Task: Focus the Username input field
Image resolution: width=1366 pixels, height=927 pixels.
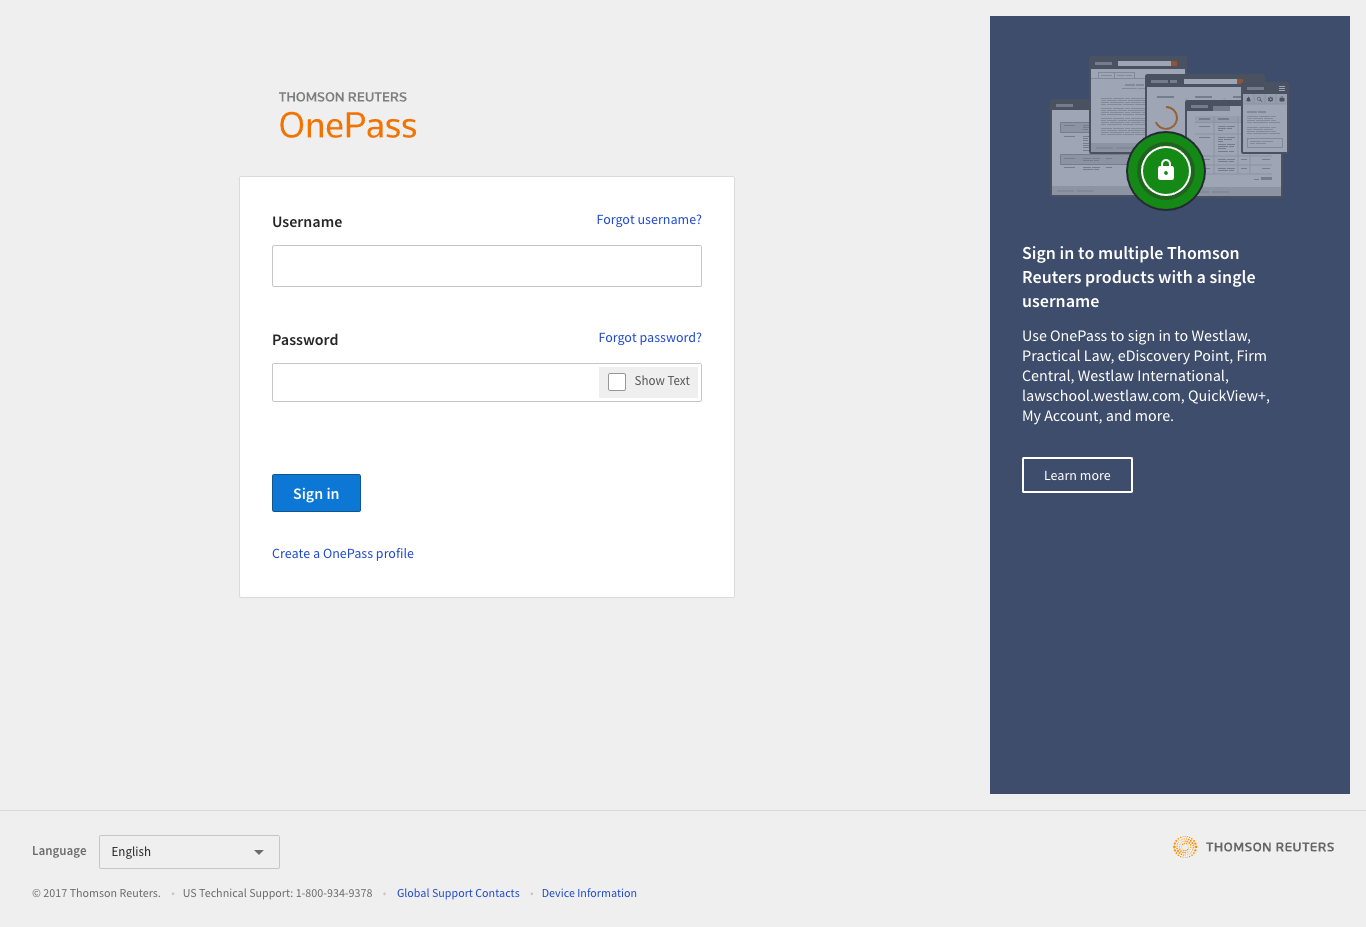Action: [x=486, y=266]
